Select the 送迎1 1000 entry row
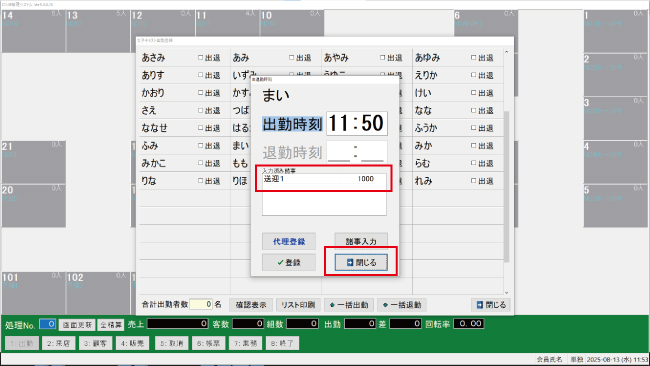The image size is (650, 366). [324, 179]
